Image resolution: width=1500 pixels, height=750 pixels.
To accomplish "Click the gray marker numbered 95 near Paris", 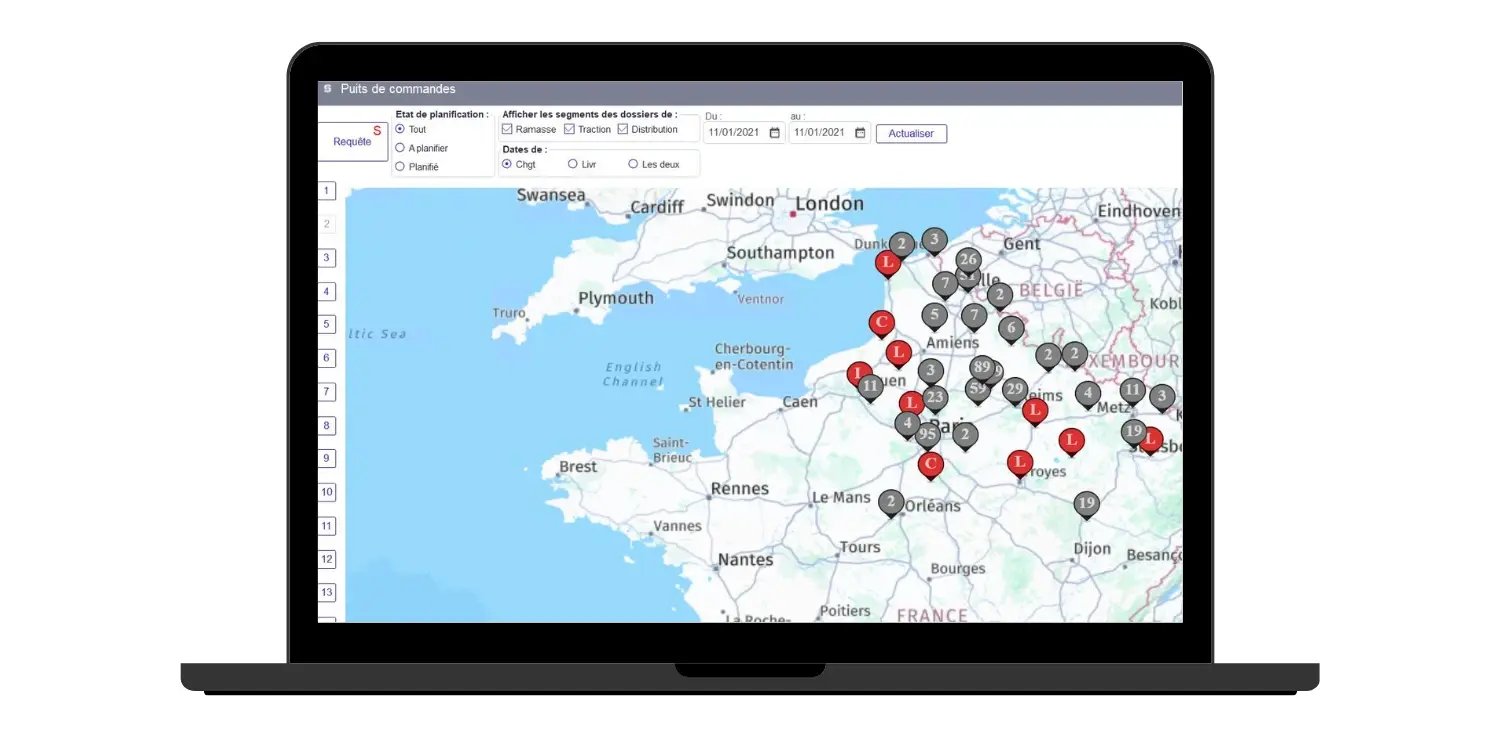I will tap(928, 435).
